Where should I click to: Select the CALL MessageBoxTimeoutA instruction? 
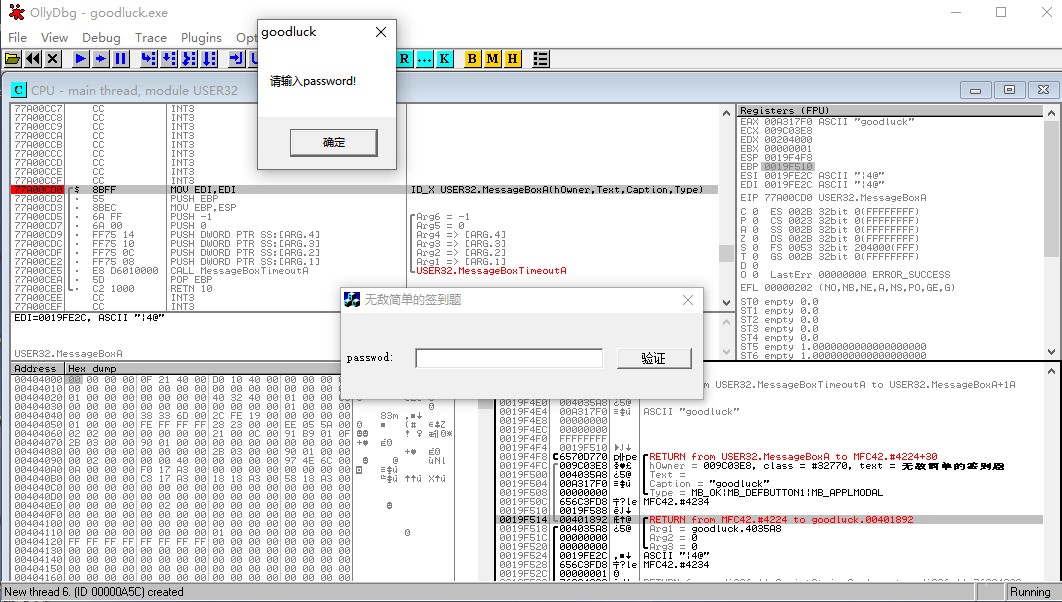(x=240, y=270)
